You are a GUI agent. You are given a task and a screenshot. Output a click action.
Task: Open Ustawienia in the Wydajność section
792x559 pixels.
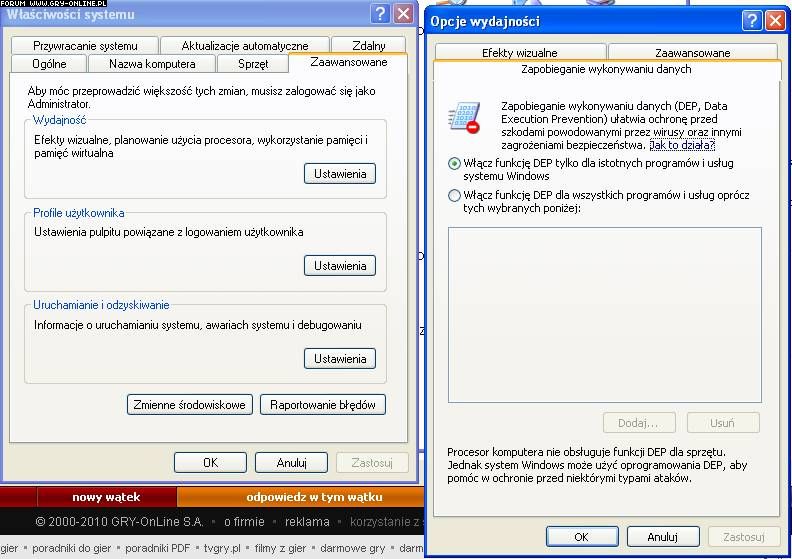(x=339, y=174)
